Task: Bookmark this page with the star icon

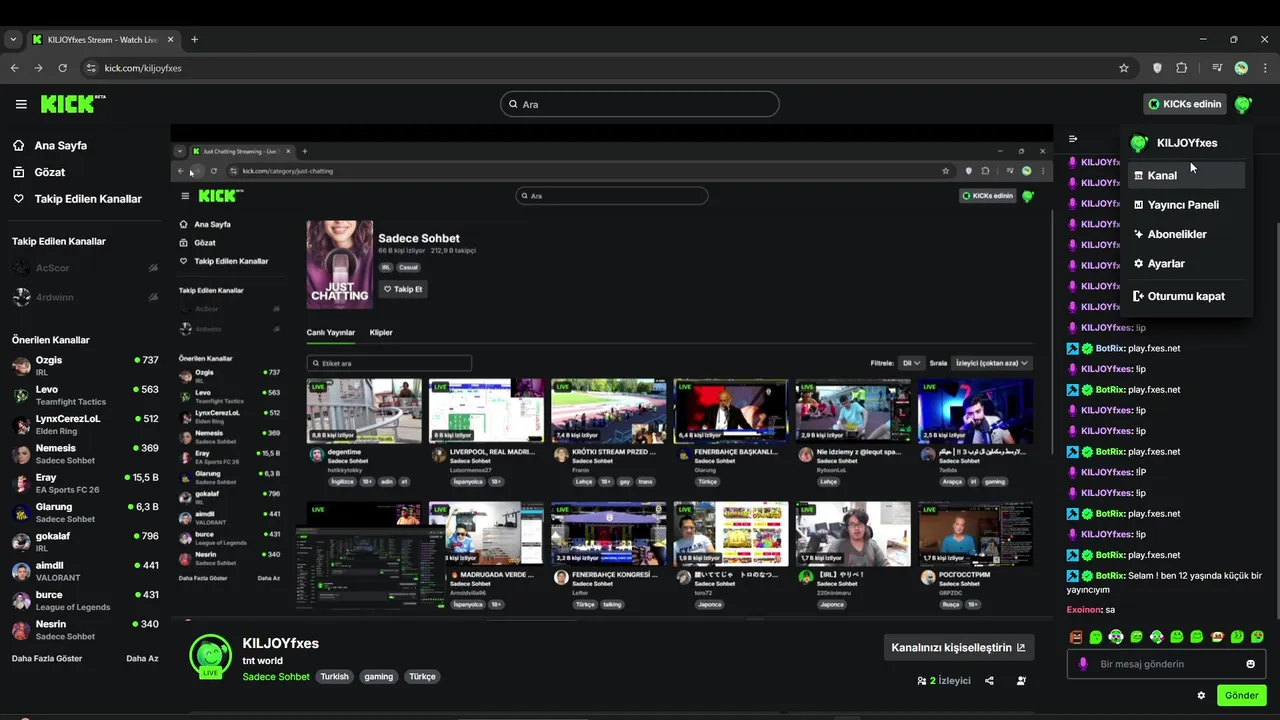Action: point(1124,68)
